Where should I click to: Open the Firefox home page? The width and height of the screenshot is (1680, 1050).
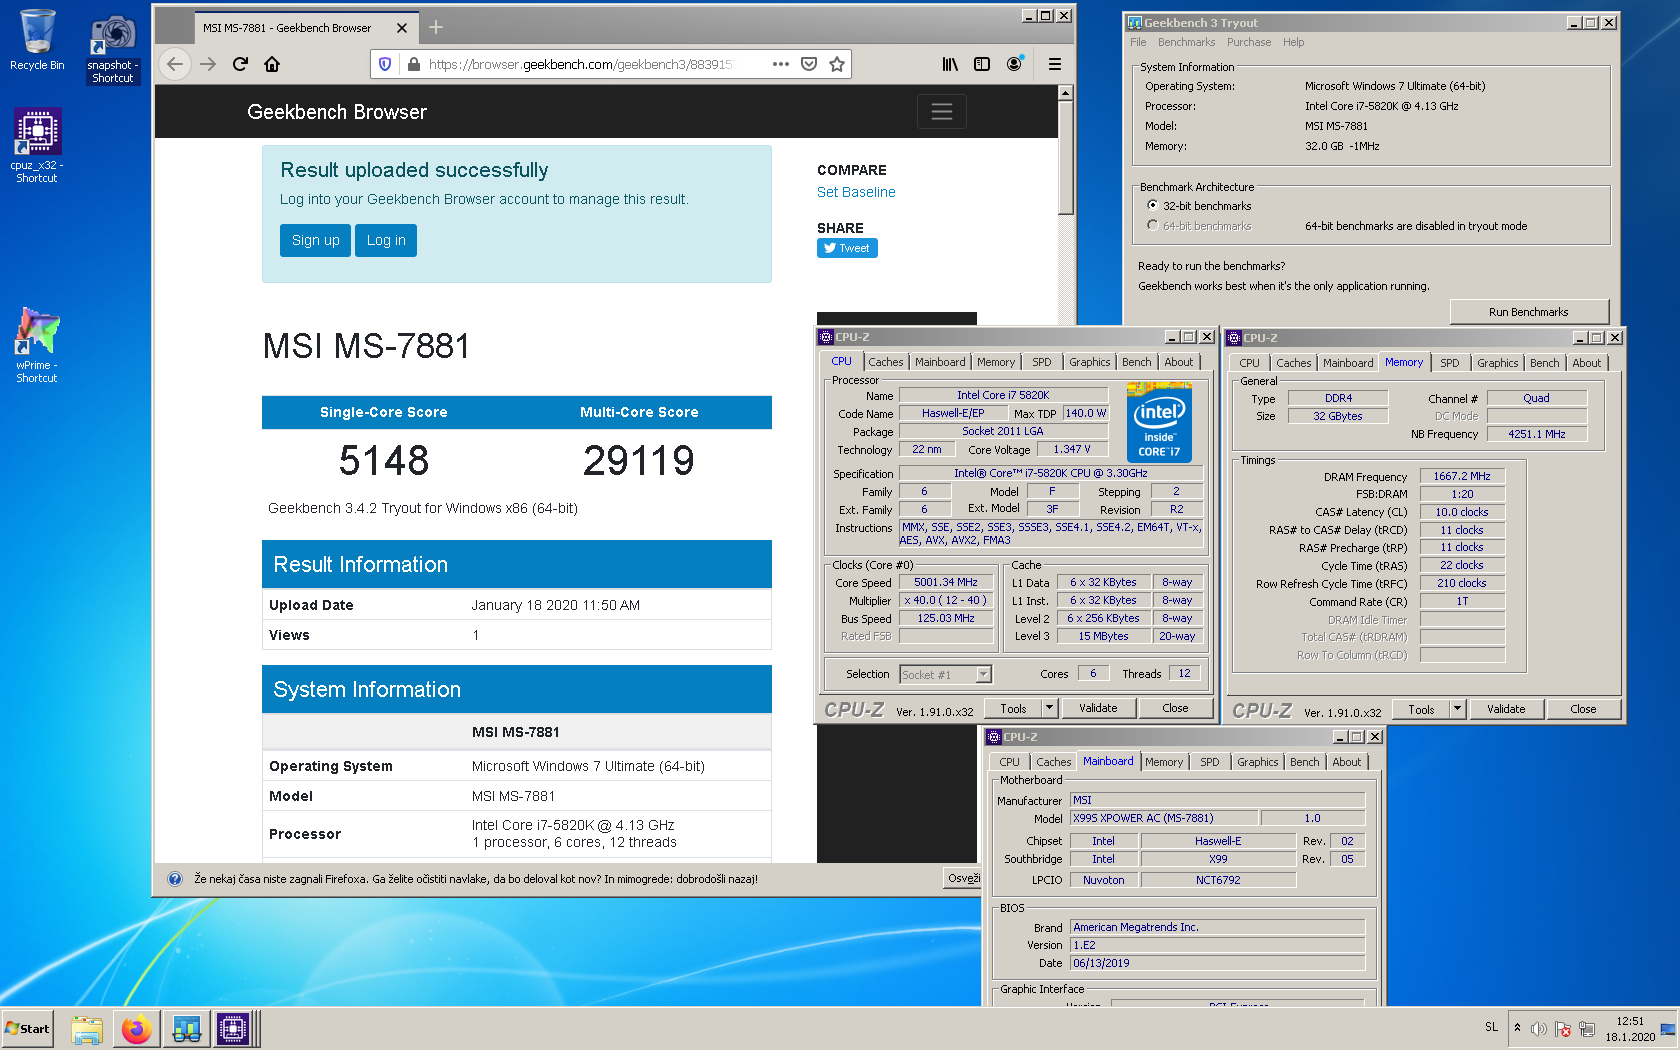[x=272, y=64]
